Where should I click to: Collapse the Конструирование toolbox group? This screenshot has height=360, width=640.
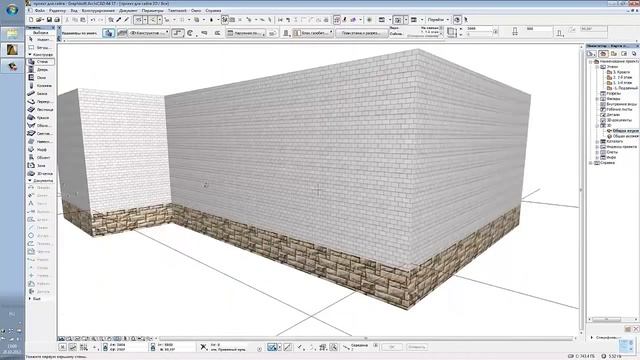tap(29, 54)
